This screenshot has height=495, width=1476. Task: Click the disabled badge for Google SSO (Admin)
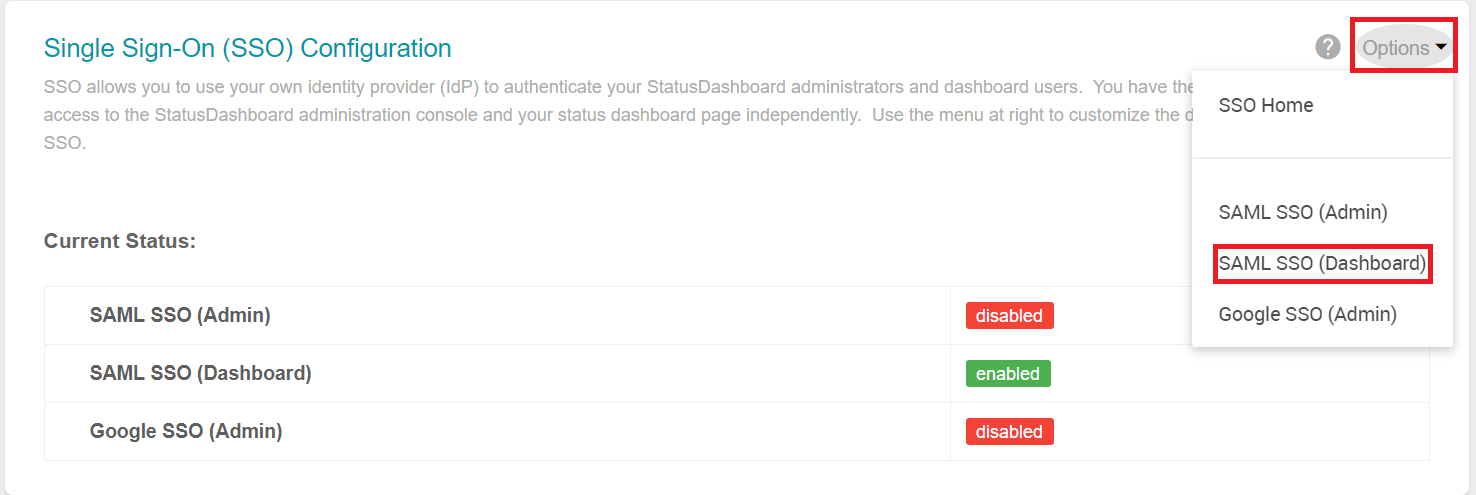(x=1009, y=432)
